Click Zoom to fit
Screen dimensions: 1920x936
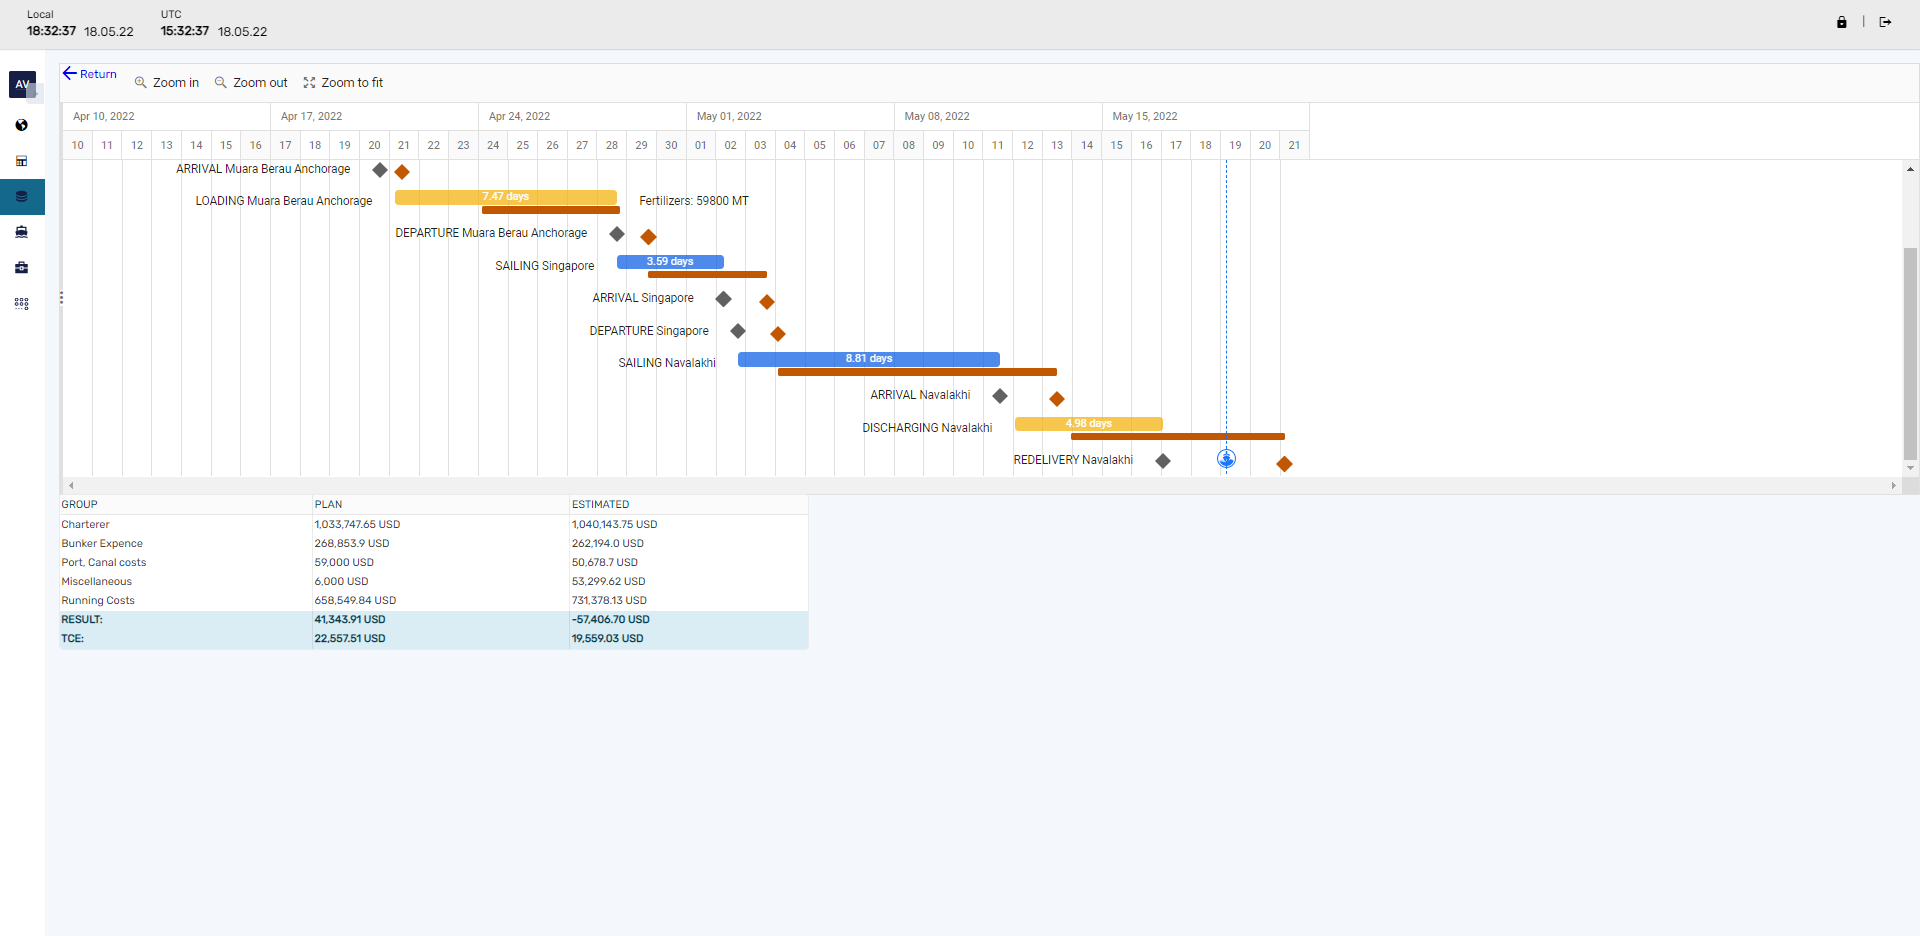[x=343, y=83]
